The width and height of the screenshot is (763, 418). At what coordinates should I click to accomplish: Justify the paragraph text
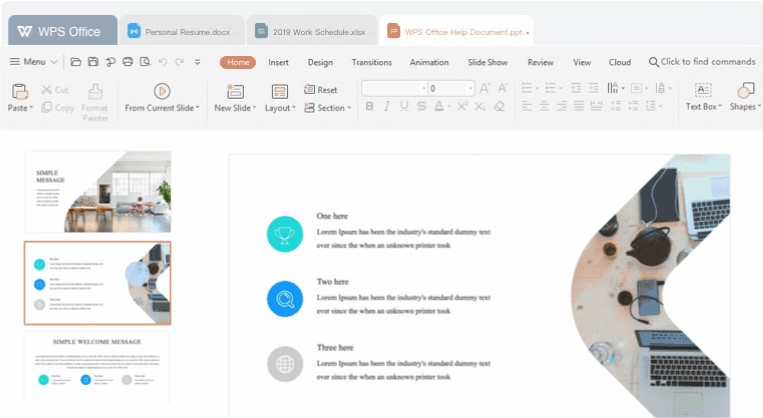click(x=579, y=106)
